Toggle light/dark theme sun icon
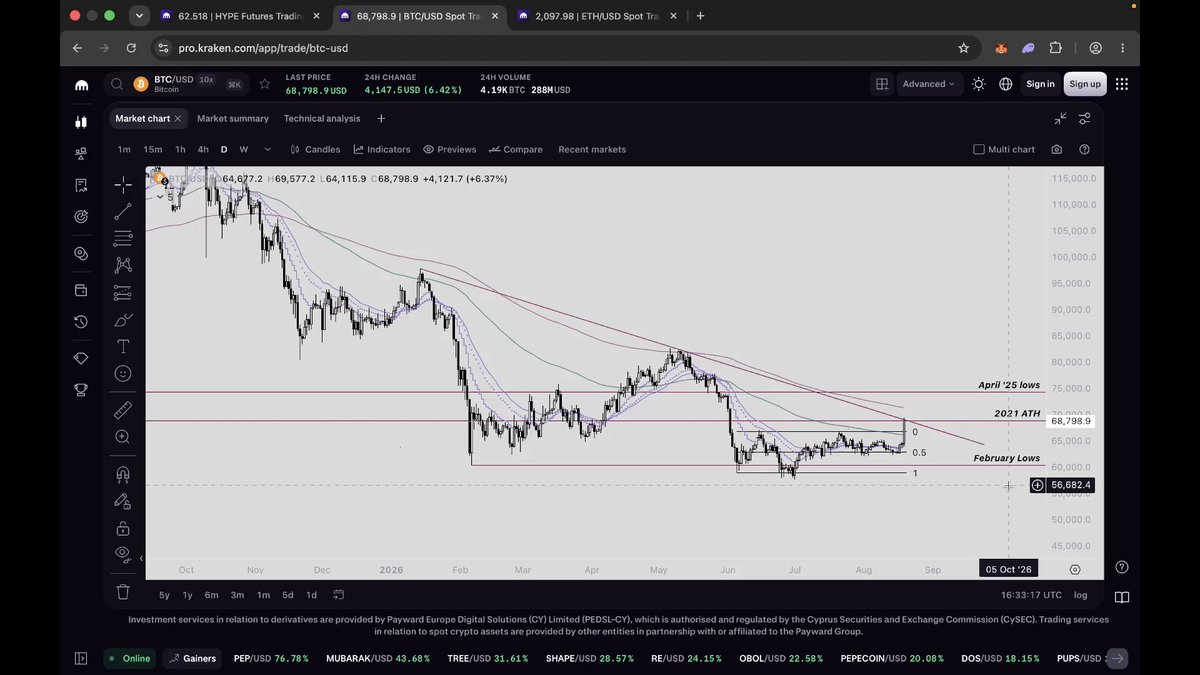The image size is (1200, 675). (978, 84)
